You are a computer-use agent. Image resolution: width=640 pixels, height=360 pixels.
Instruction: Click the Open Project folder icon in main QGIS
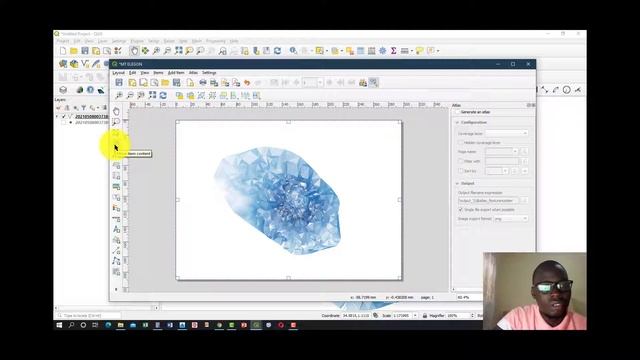coord(74,51)
